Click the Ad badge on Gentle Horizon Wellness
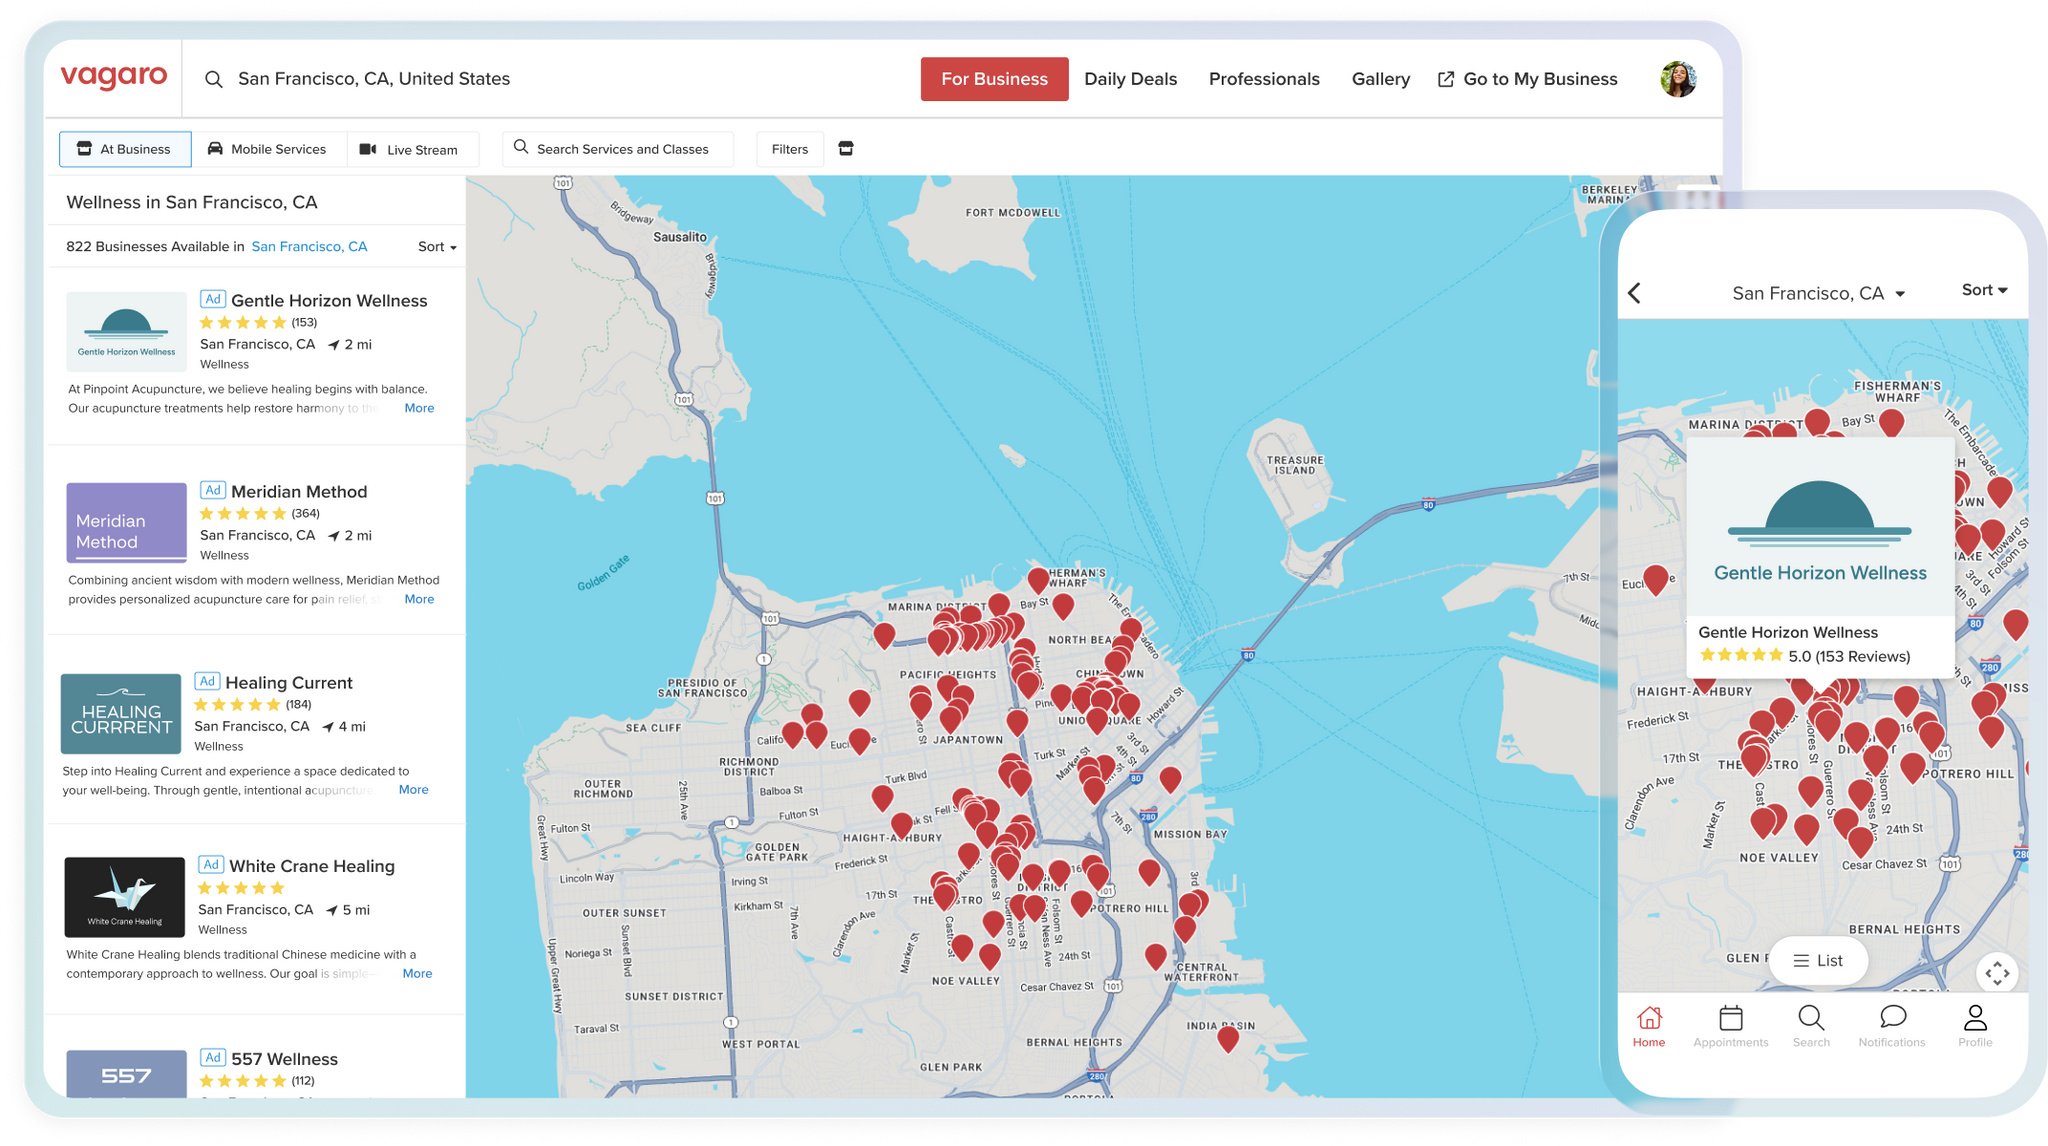The height and width of the screenshot is (1146, 2048). 212,299
